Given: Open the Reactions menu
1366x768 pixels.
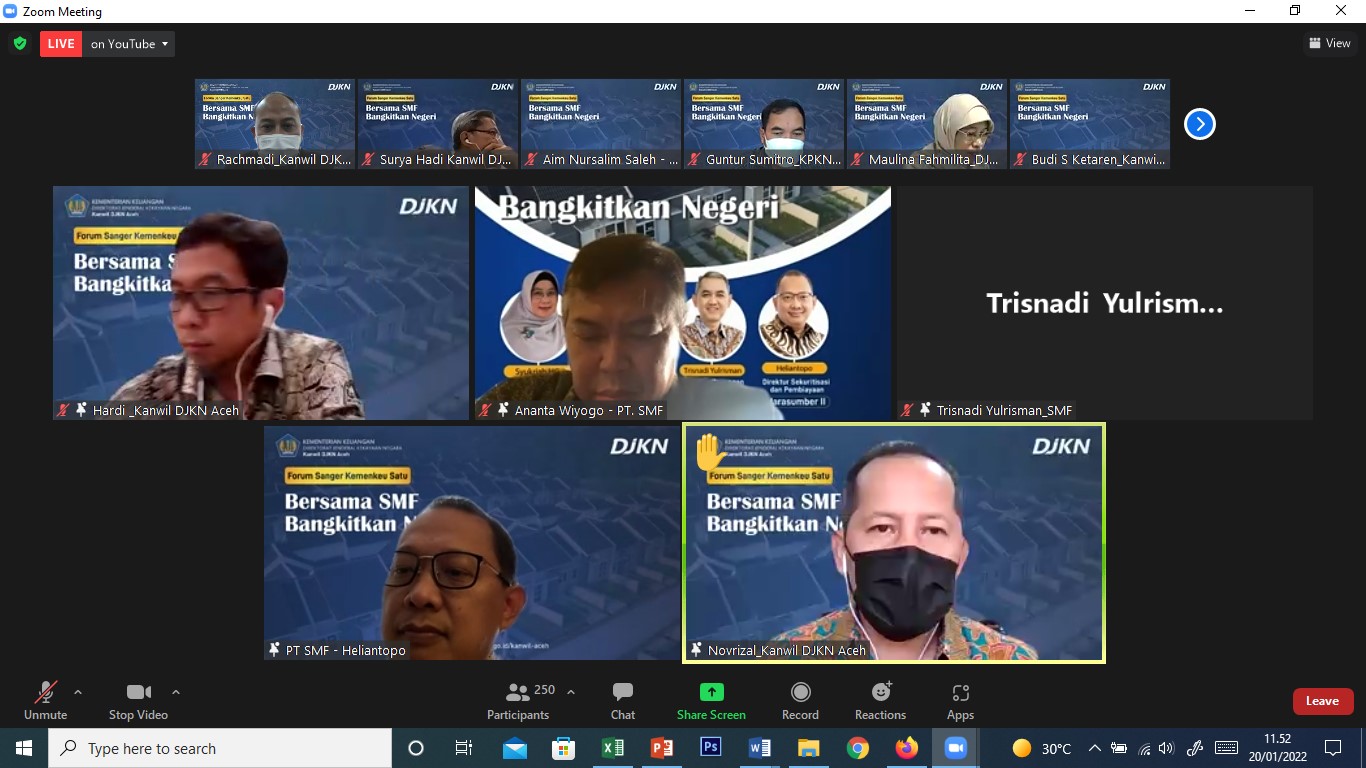Looking at the screenshot, I should pyautogui.click(x=880, y=700).
